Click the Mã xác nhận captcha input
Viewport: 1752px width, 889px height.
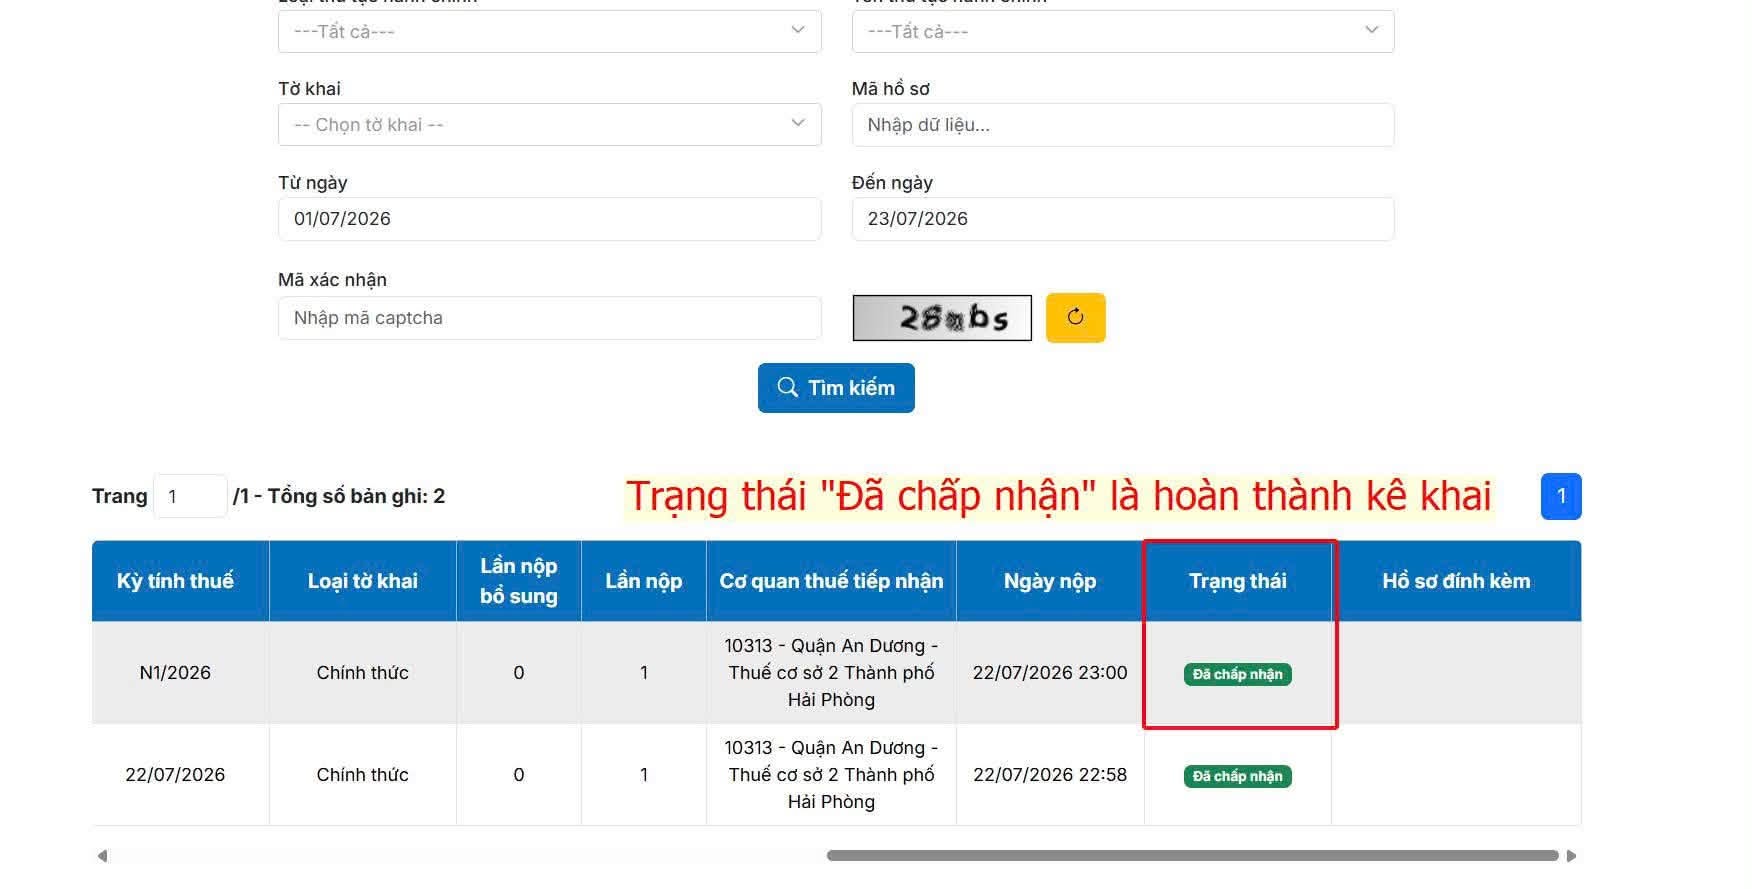click(x=549, y=318)
